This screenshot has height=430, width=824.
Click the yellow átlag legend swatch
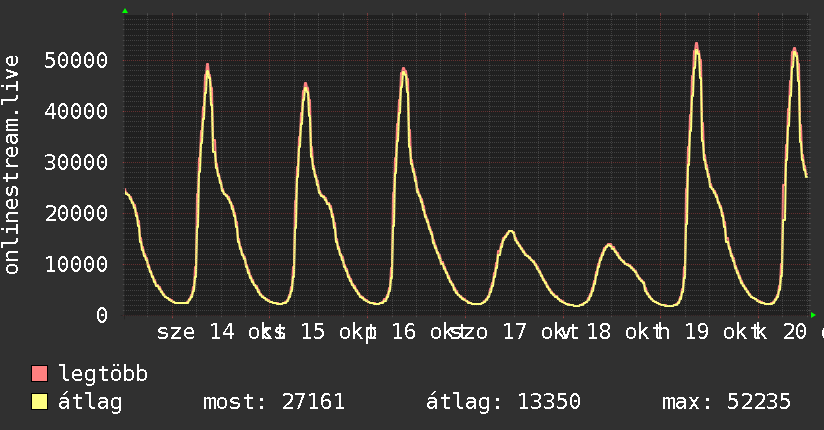[39, 401]
